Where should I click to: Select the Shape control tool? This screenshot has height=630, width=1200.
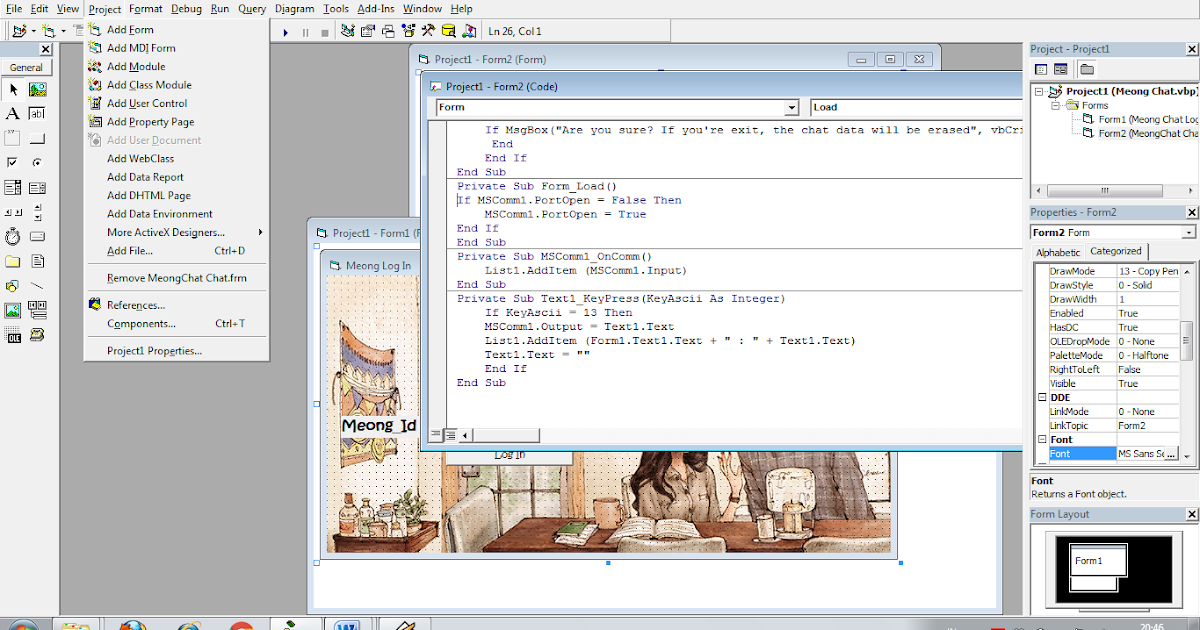[x=13, y=286]
